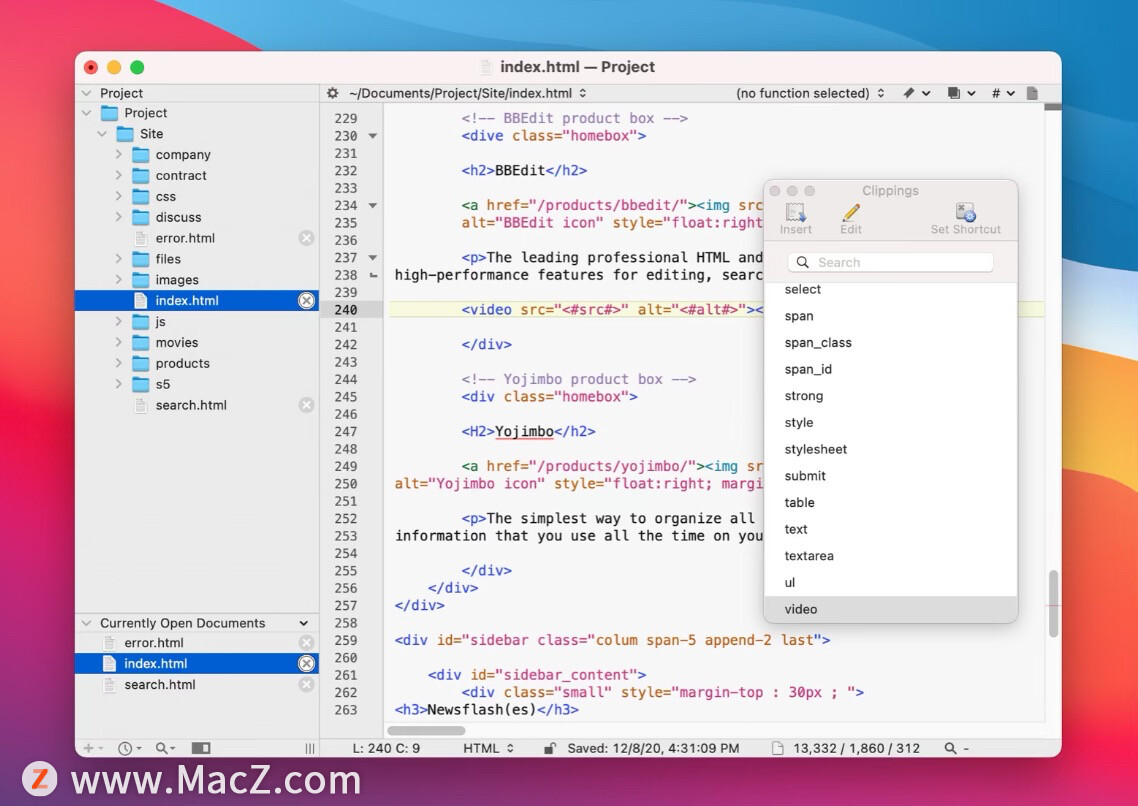This screenshot has width=1138, height=806.
Task: Select the ul clipping
Action: coord(891,583)
